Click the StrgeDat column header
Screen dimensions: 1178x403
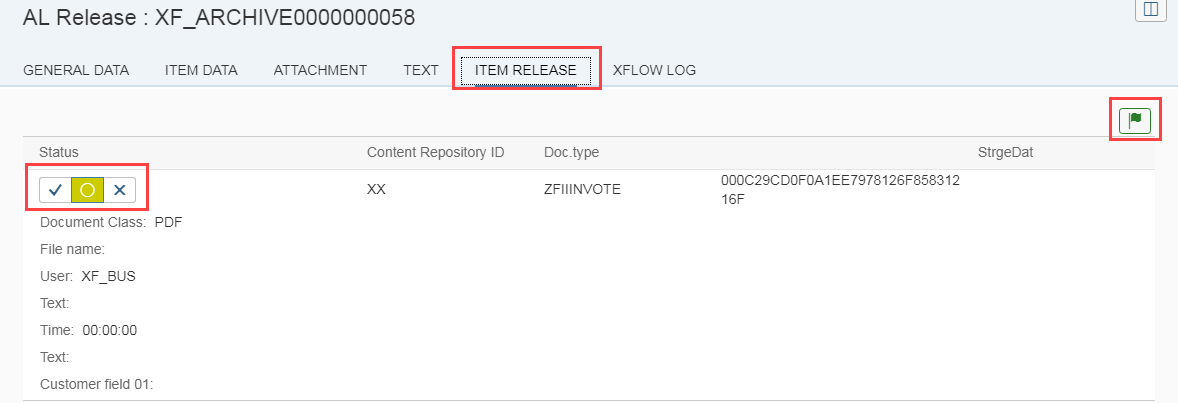1011,152
